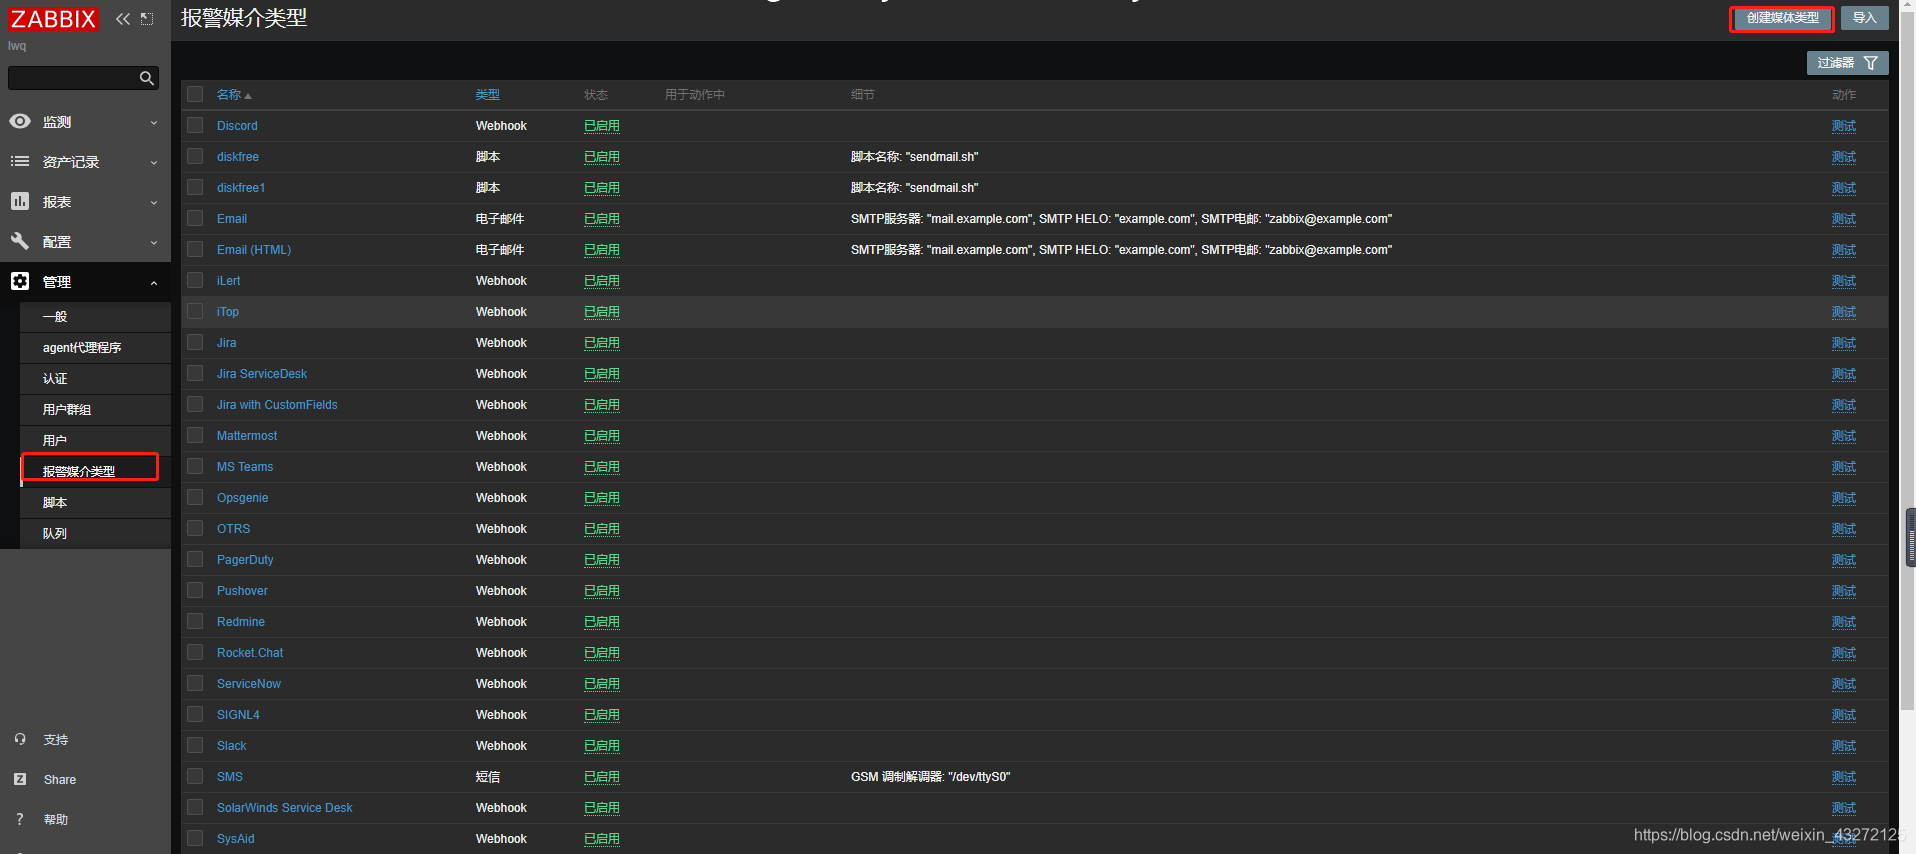Collapse the 管理 menu chevron

pos(154,283)
